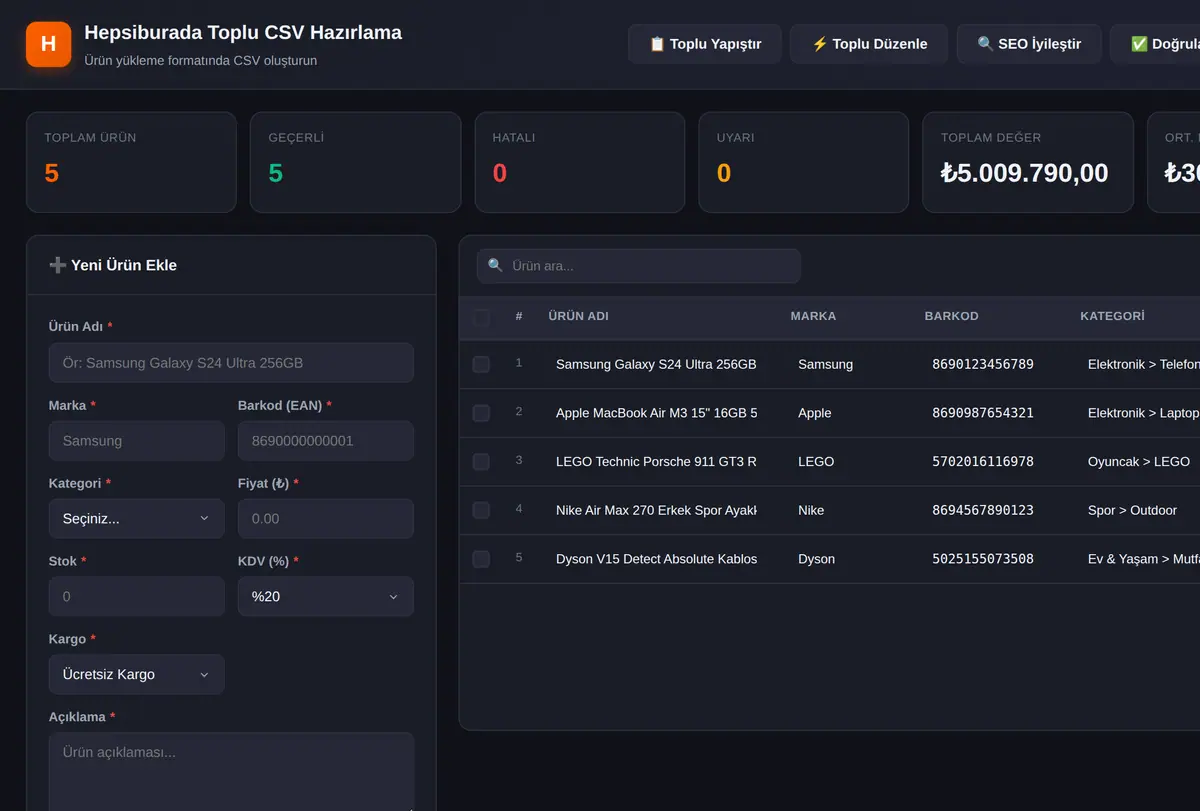
Task: Select the Stok quantity field
Action: click(136, 597)
